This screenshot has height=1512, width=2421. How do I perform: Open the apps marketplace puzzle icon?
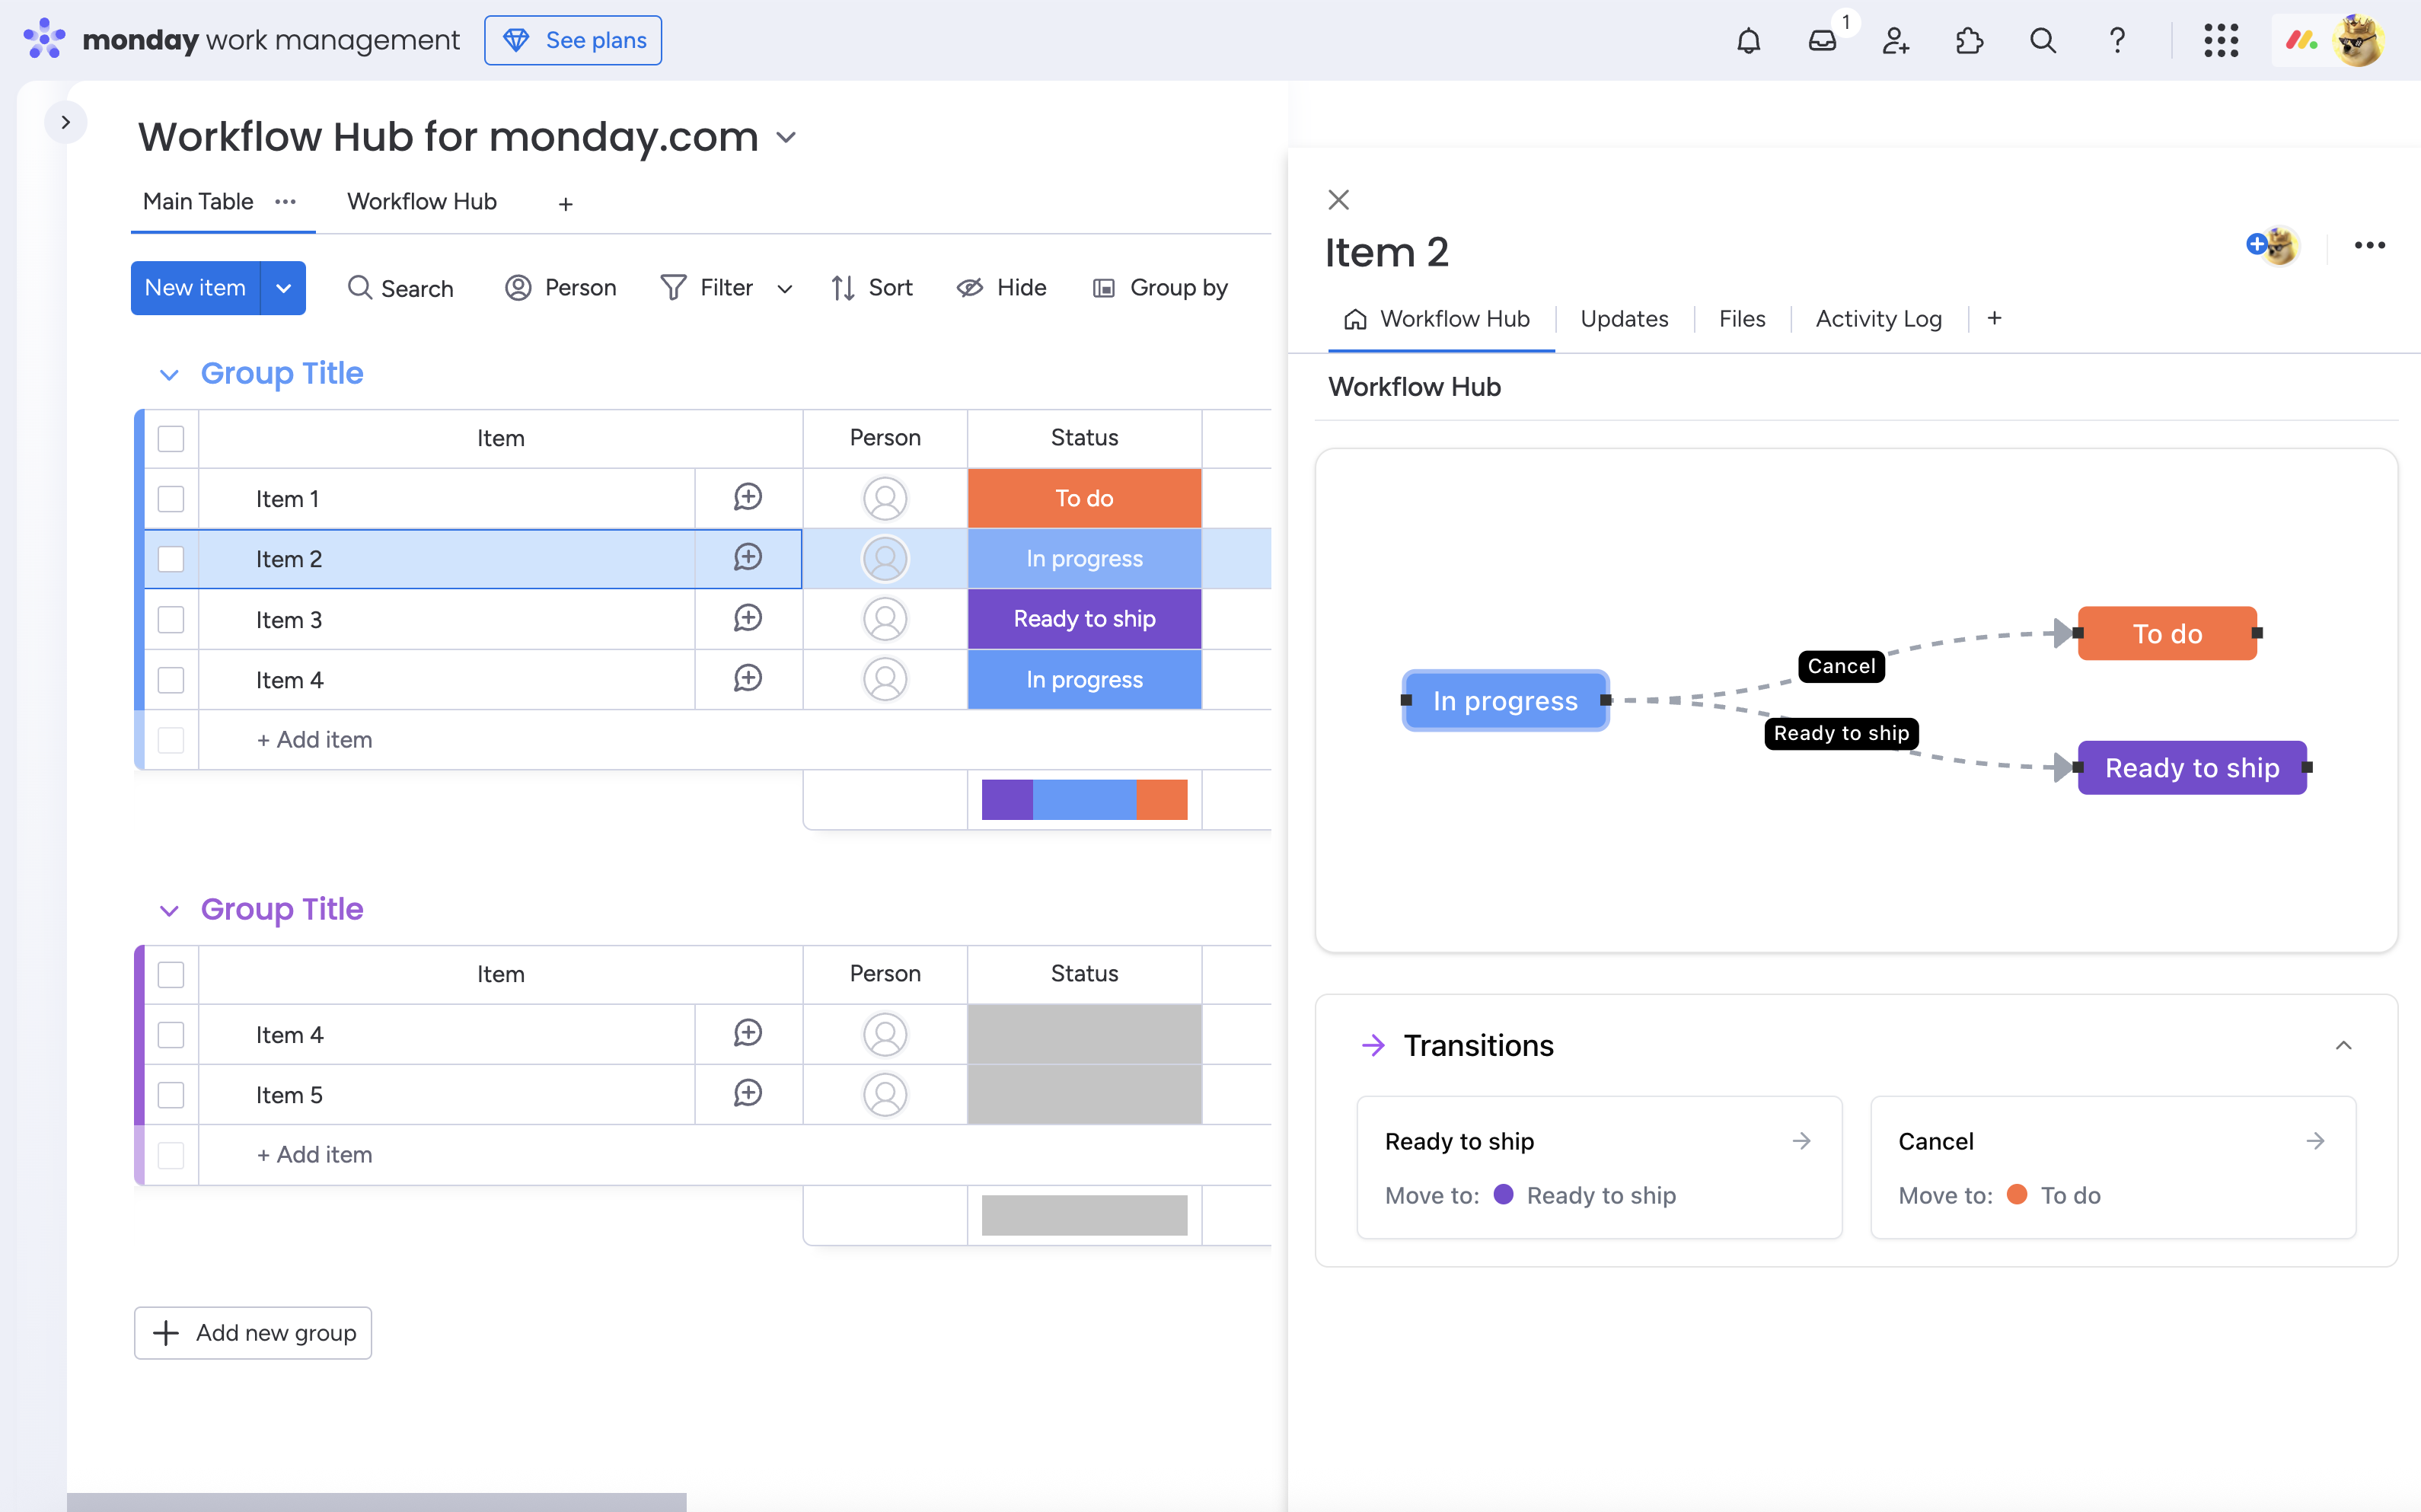click(1969, 41)
